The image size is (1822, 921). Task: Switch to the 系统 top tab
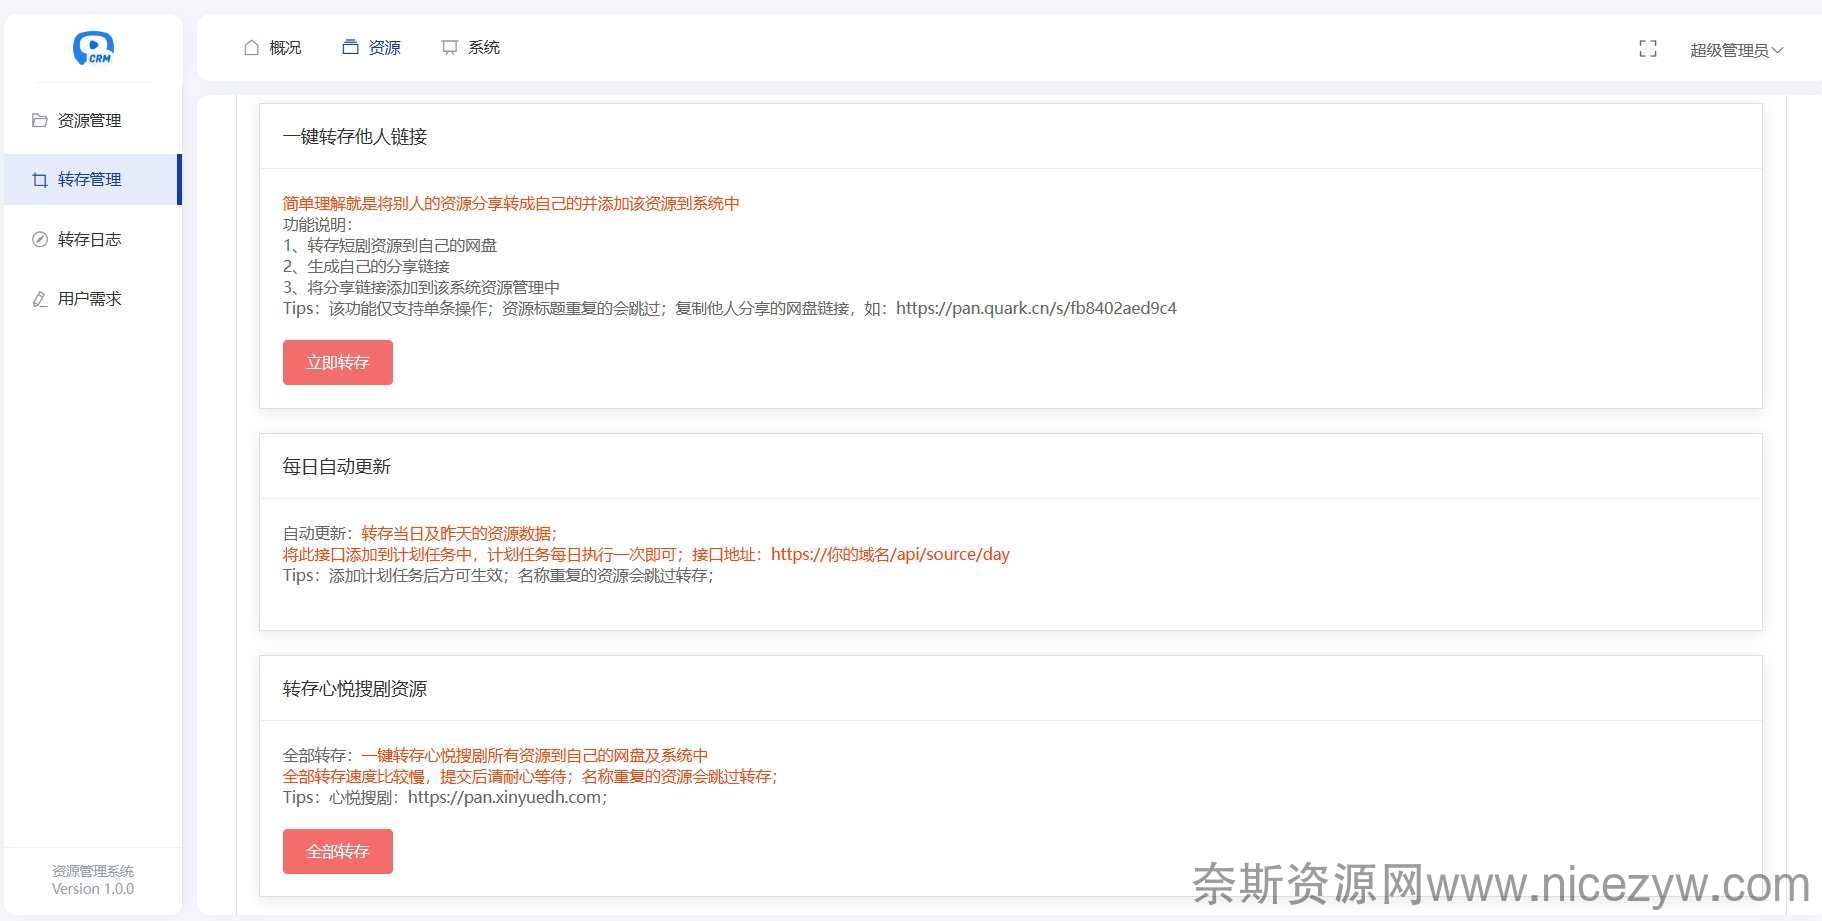click(x=484, y=48)
